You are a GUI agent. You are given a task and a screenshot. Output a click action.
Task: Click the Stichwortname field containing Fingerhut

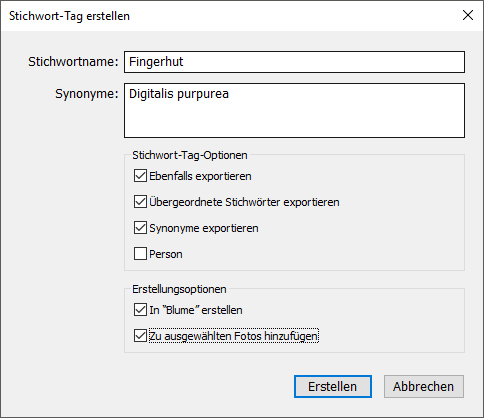294,62
